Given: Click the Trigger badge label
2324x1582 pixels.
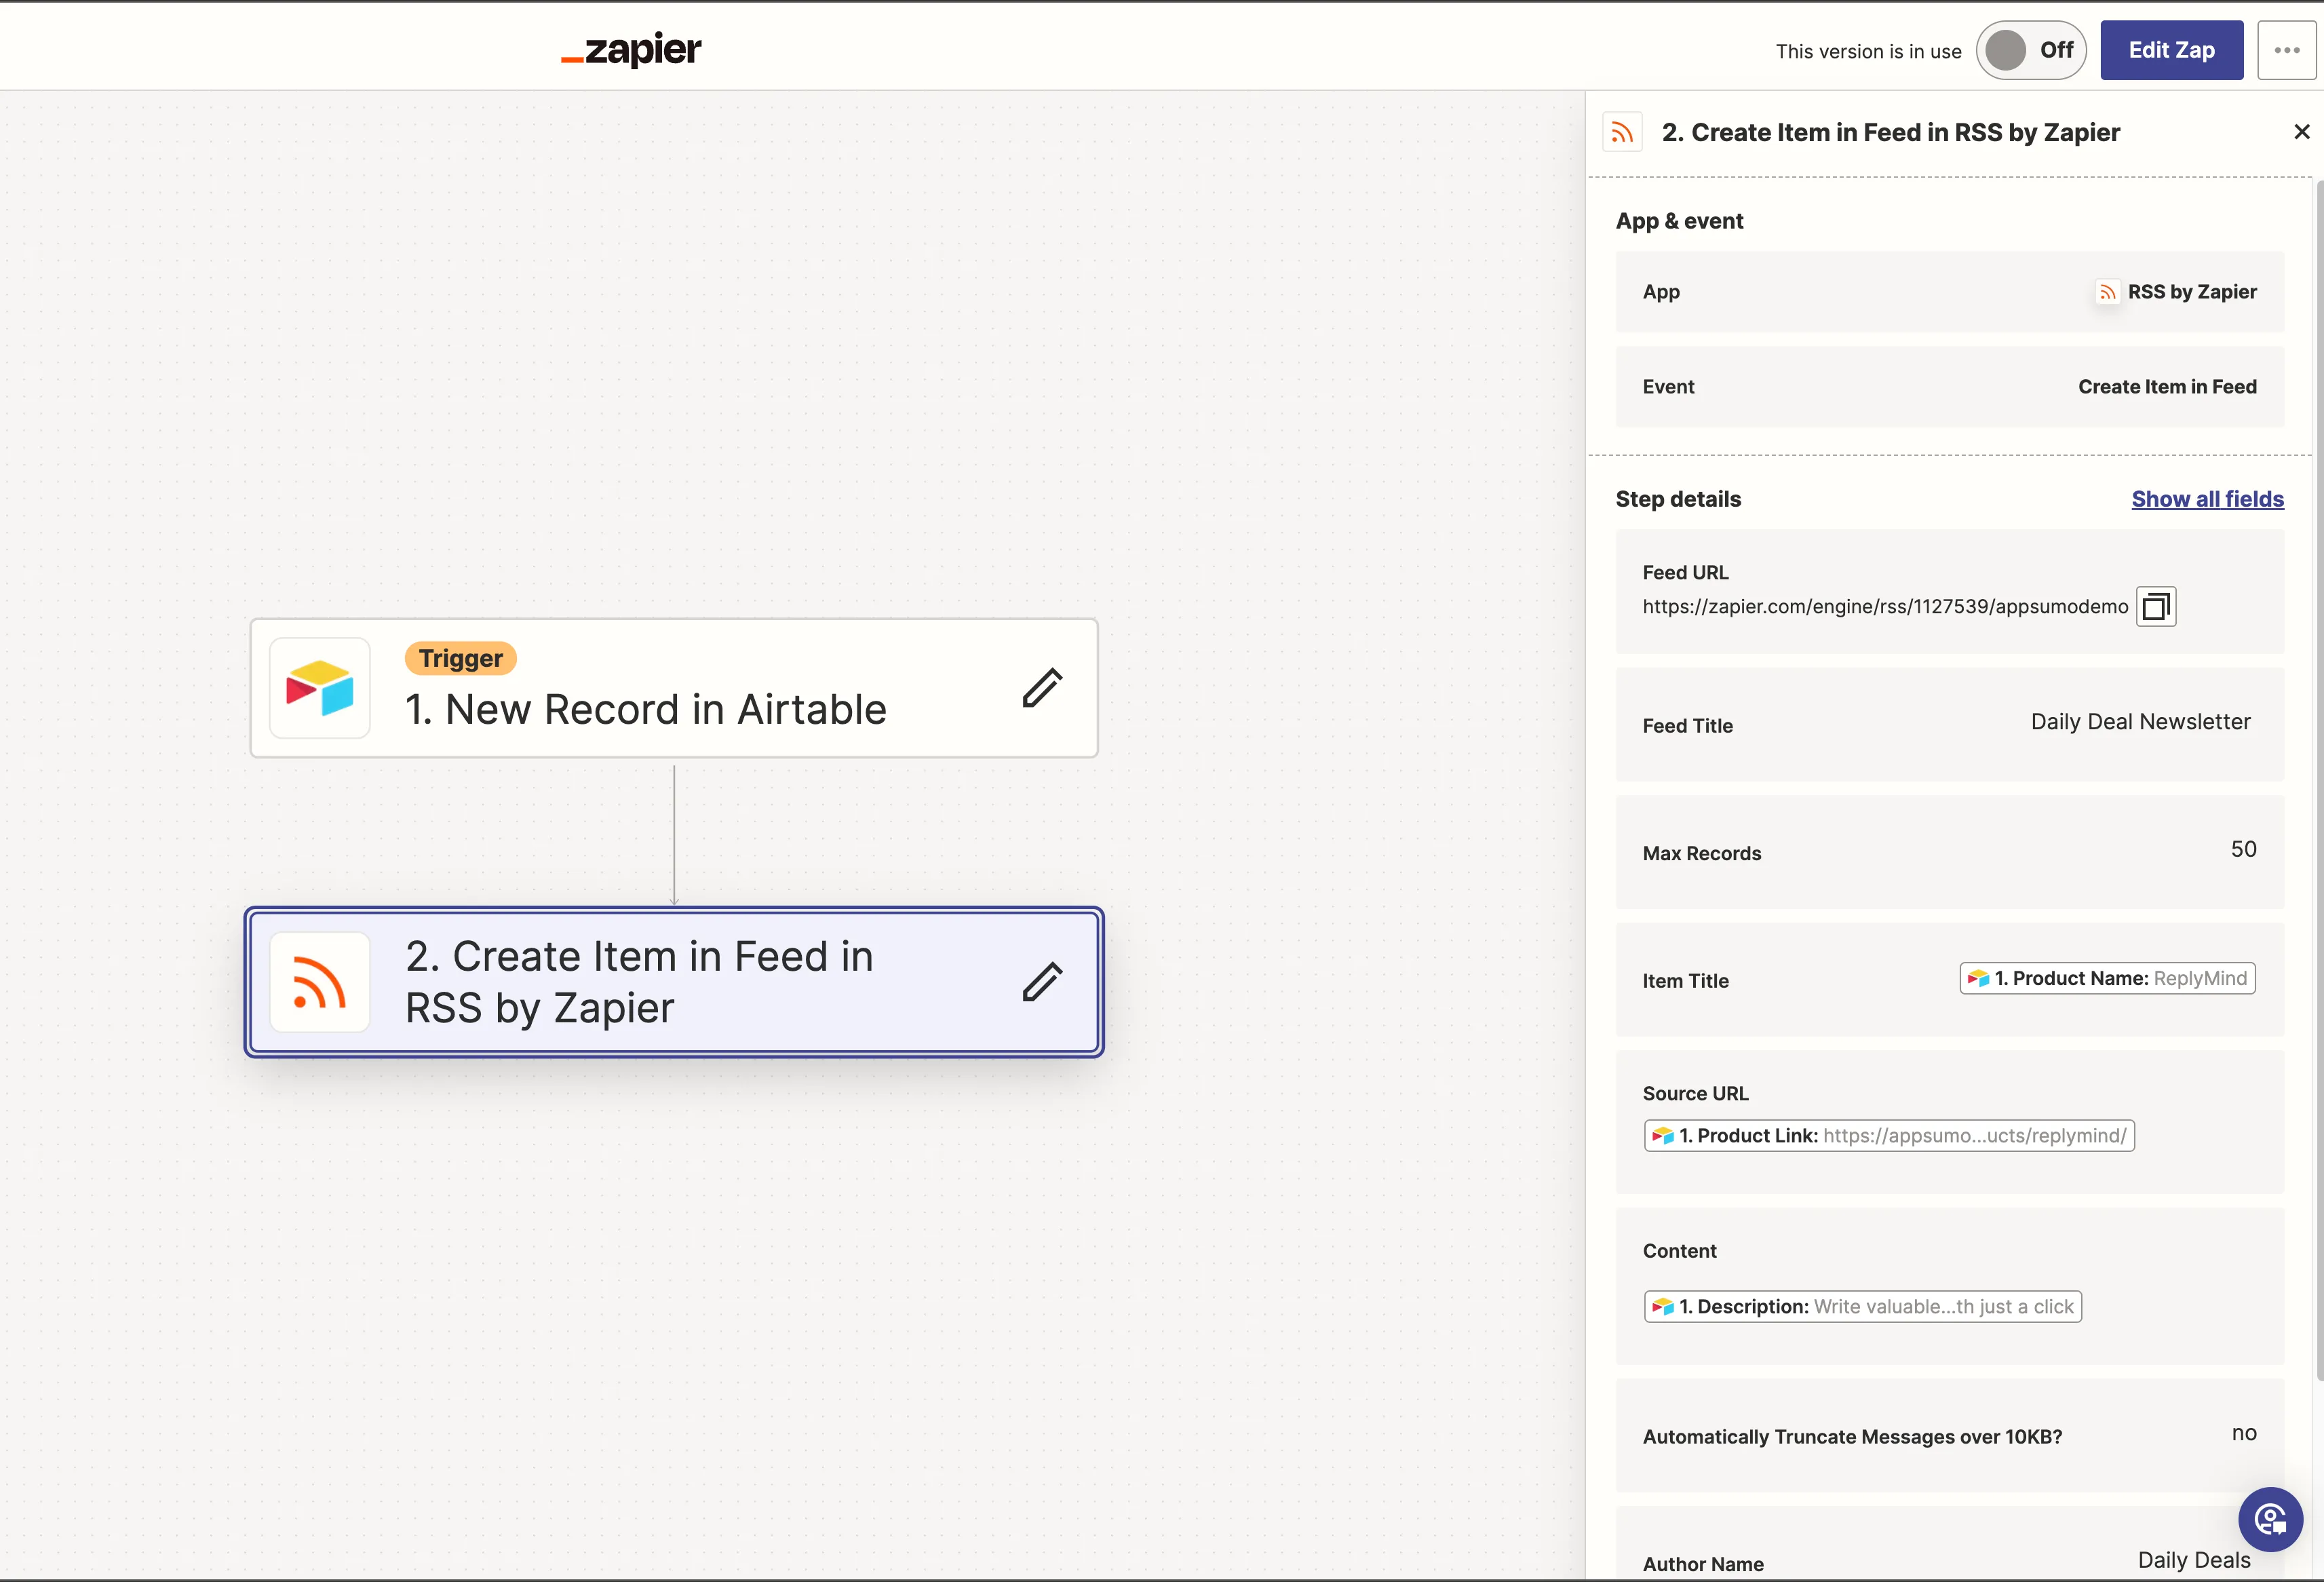Looking at the screenshot, I should pos(460,658).
